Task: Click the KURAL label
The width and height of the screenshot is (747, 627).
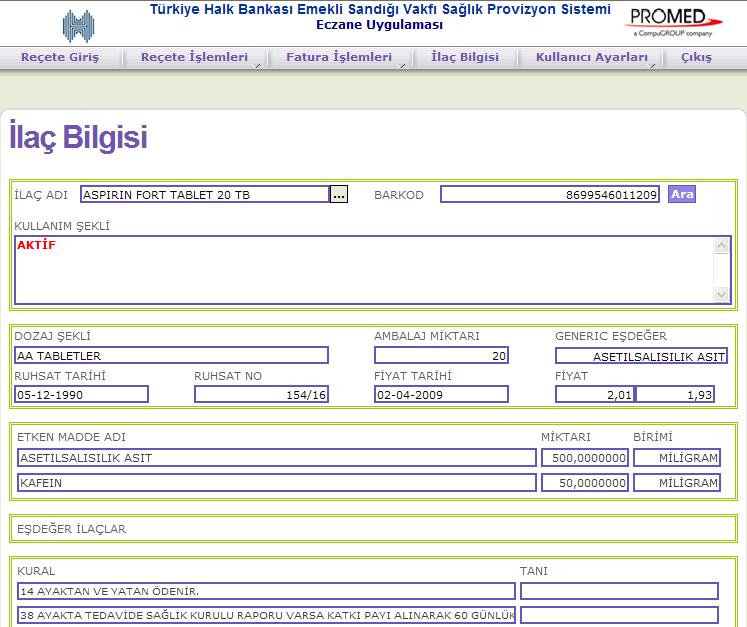Action: [x=36, y=571]
